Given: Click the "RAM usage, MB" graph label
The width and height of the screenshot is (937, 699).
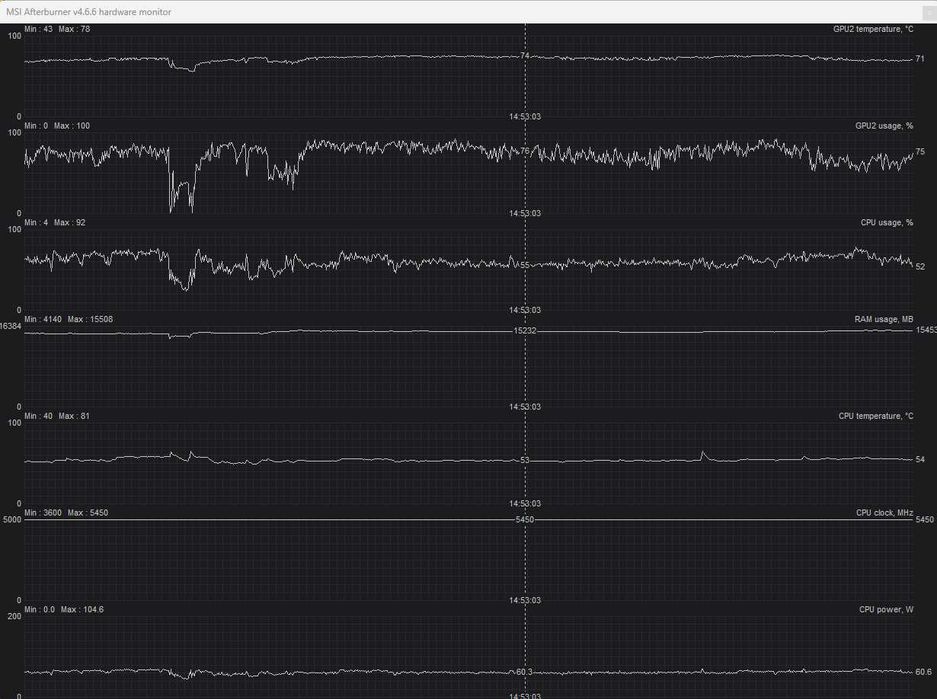Looking at the screenshot, I should tap(884, 320).
